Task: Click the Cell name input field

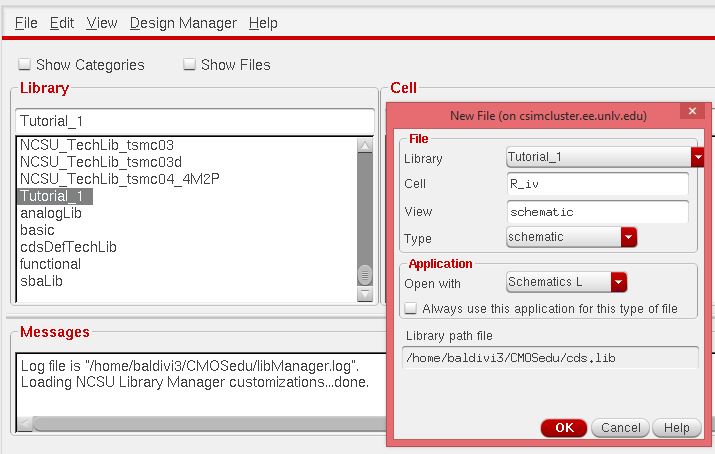Action: click(597, 184)
